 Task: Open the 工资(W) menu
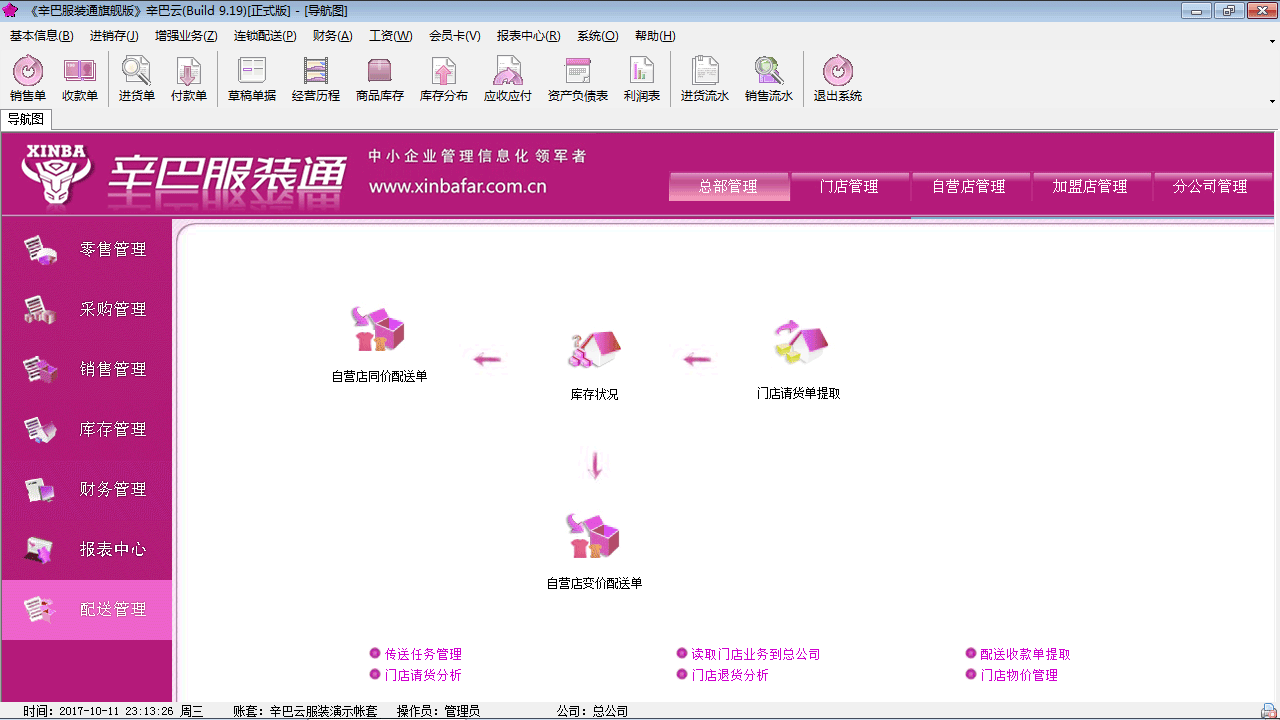[391, 36]
